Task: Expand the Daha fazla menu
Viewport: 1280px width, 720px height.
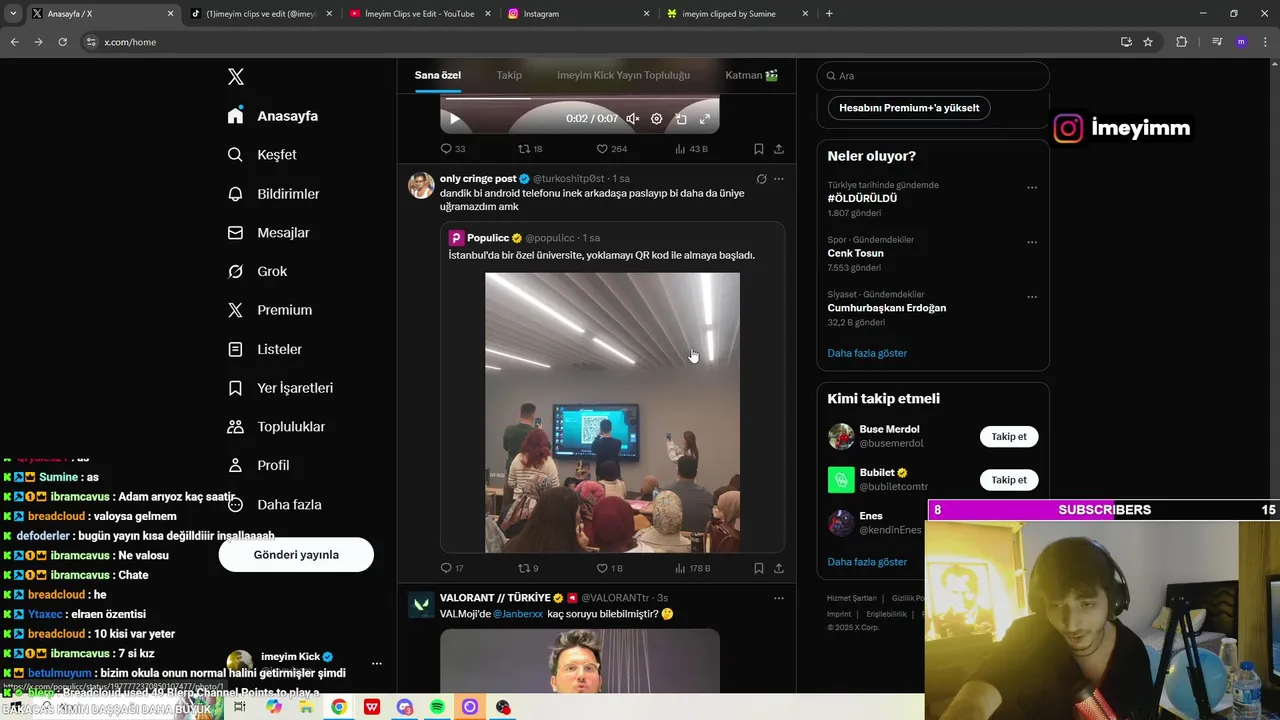Action: click(274, 505)
